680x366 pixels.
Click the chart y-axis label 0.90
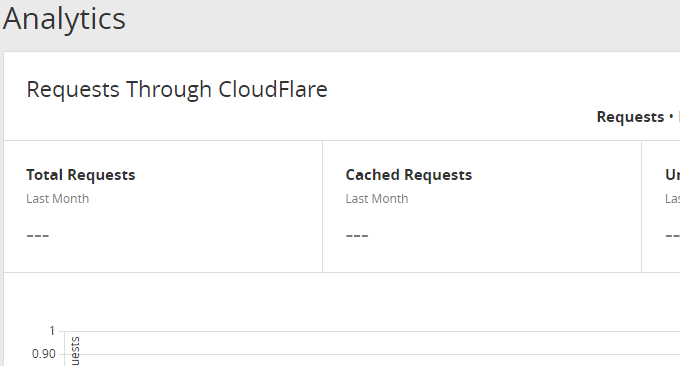pyautogui.click(x=44, y=354)
